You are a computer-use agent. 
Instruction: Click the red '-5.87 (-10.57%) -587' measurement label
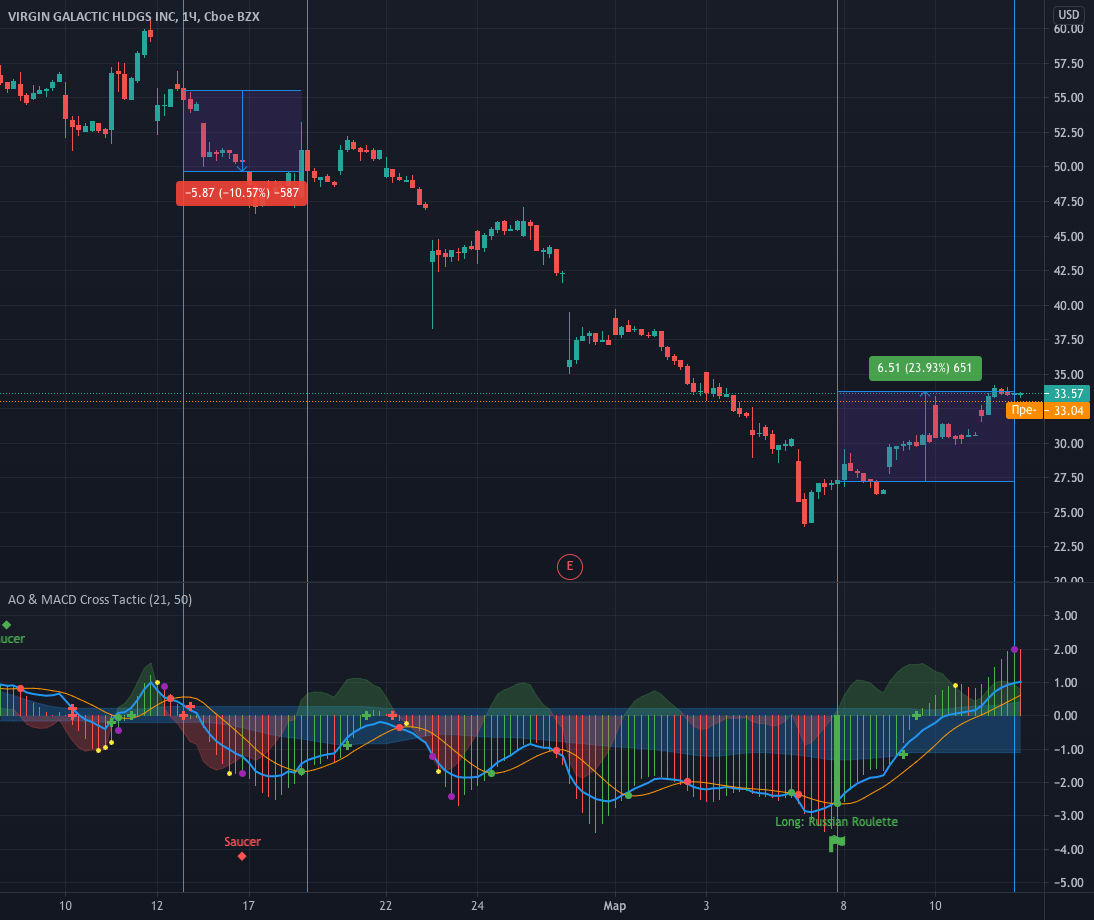tap(240, 192)
